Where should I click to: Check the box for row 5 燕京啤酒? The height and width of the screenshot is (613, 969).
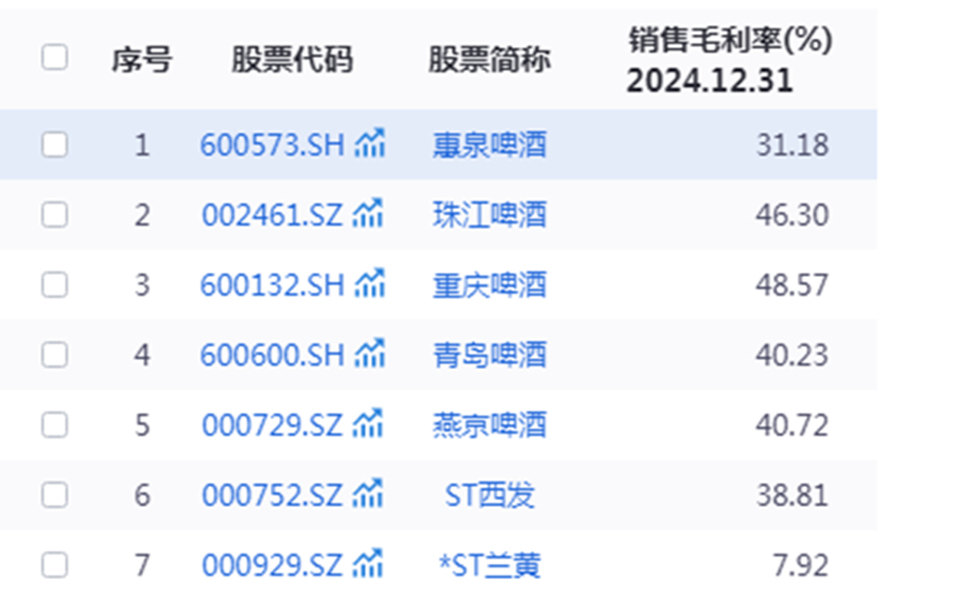tap(54, 425)
